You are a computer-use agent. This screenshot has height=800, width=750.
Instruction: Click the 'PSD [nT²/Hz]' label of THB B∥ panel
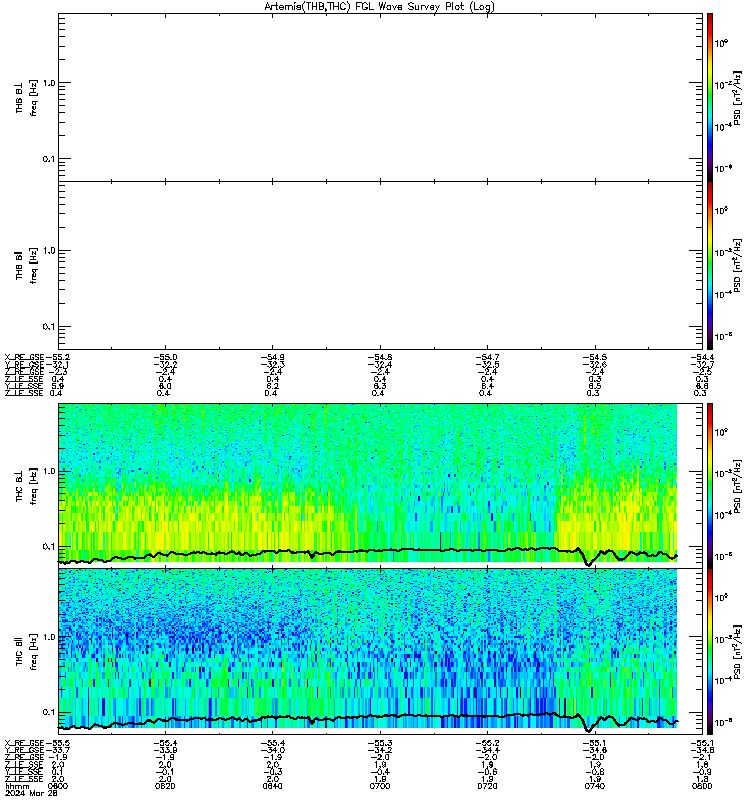737,265
